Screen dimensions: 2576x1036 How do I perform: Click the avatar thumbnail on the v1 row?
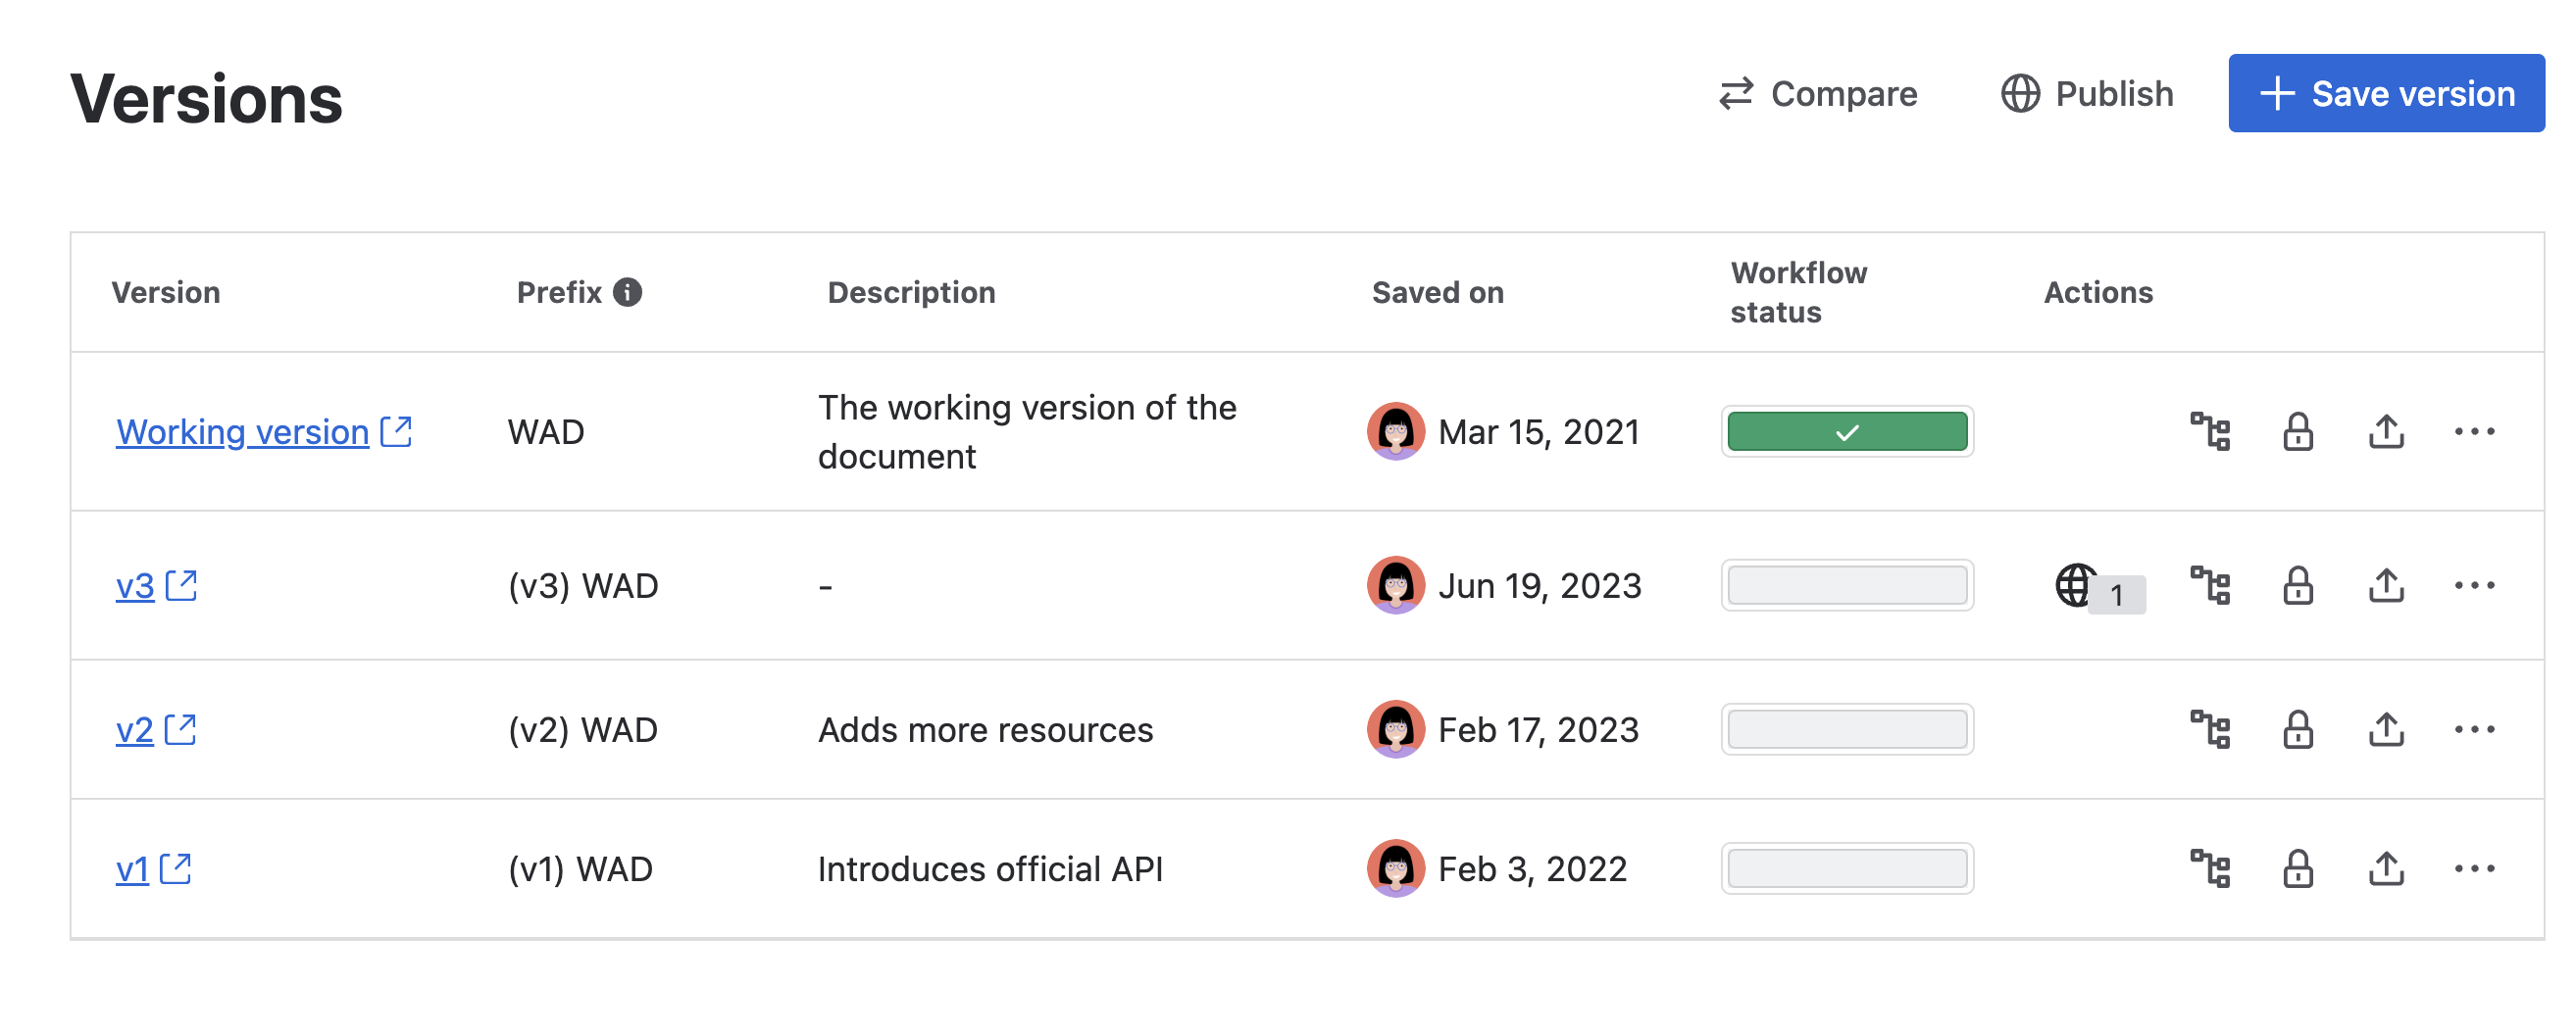click(1394, 868)
